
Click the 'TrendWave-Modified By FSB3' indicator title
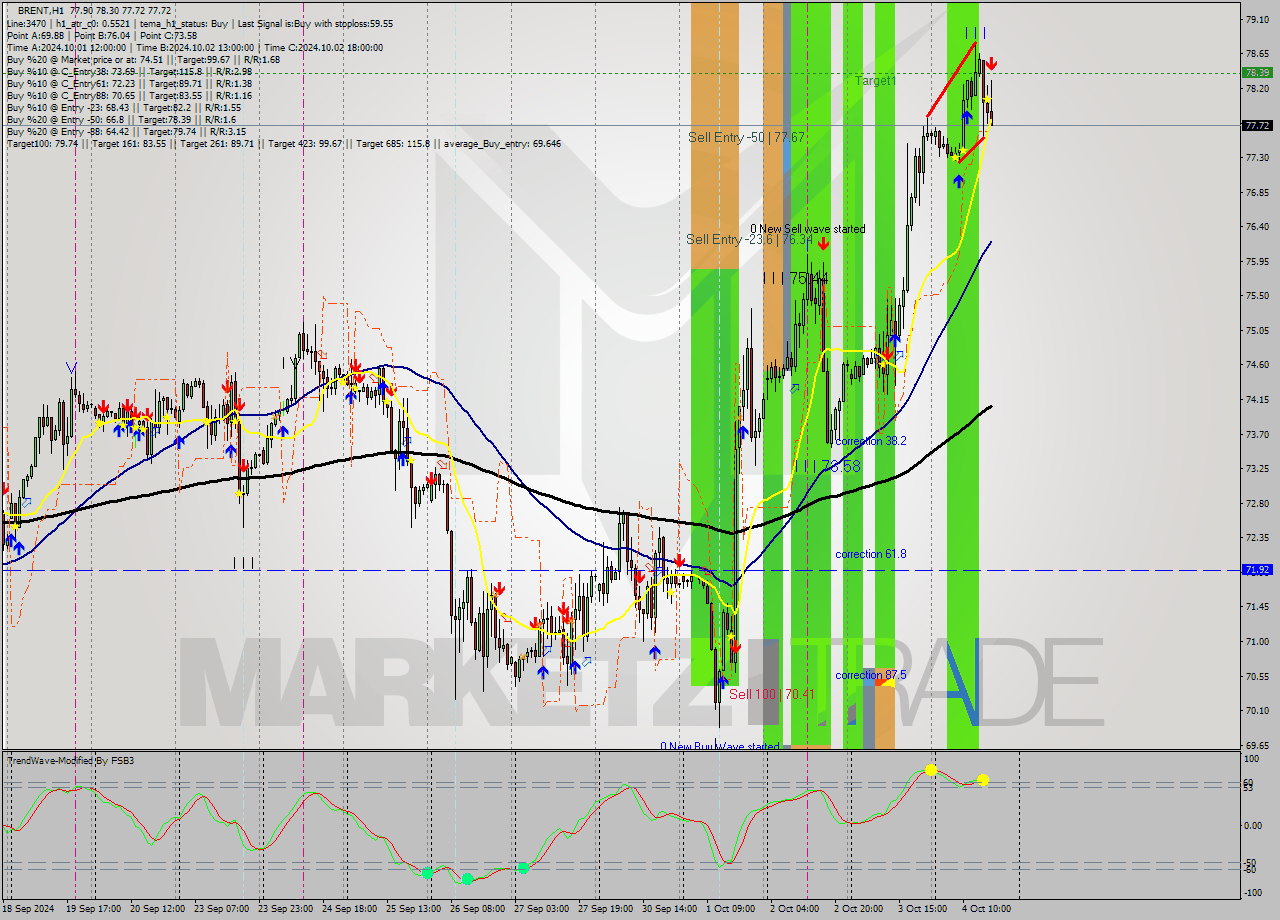pos(70,761)
